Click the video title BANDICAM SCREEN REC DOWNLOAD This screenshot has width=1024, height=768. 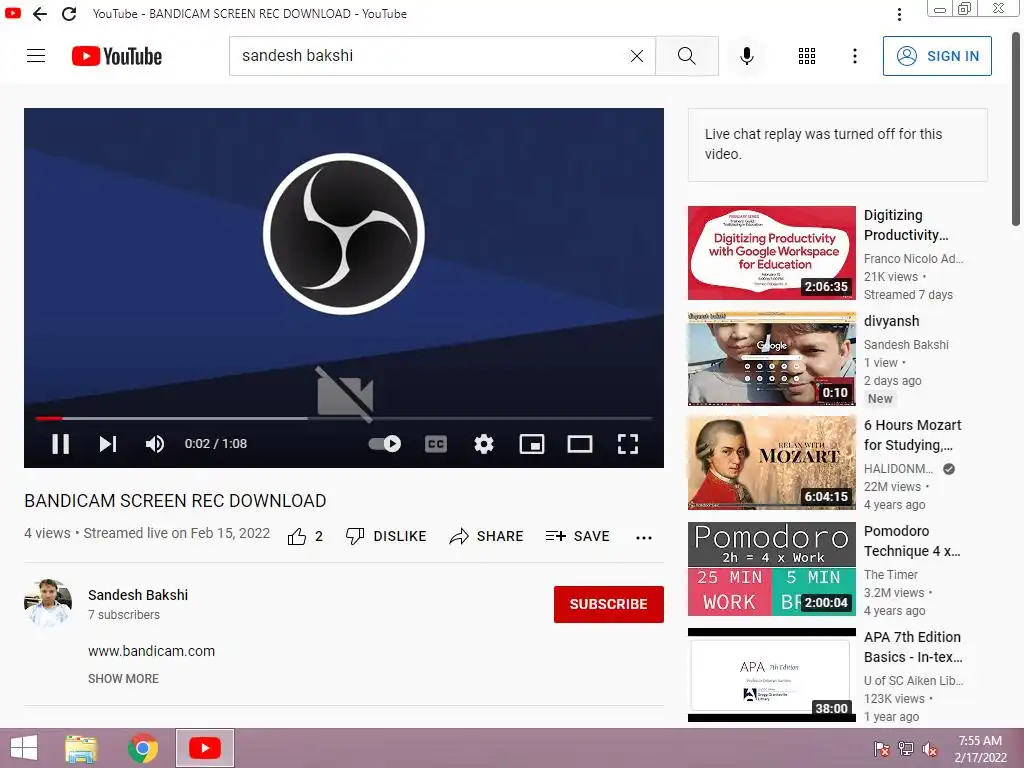pyautogui.click(x=175, y=501)
